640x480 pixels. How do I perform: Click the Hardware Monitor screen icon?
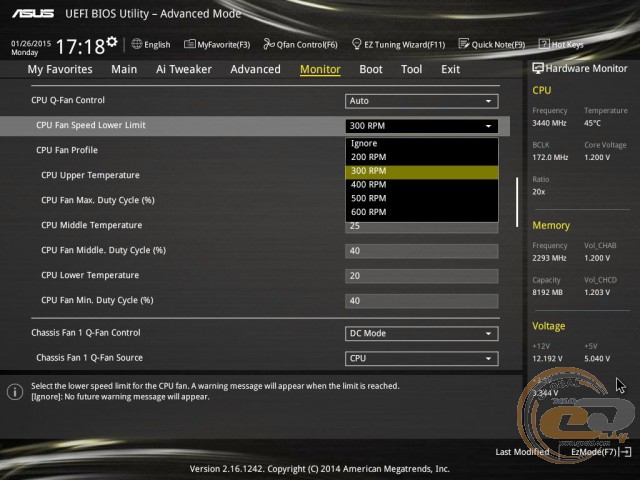538,68
